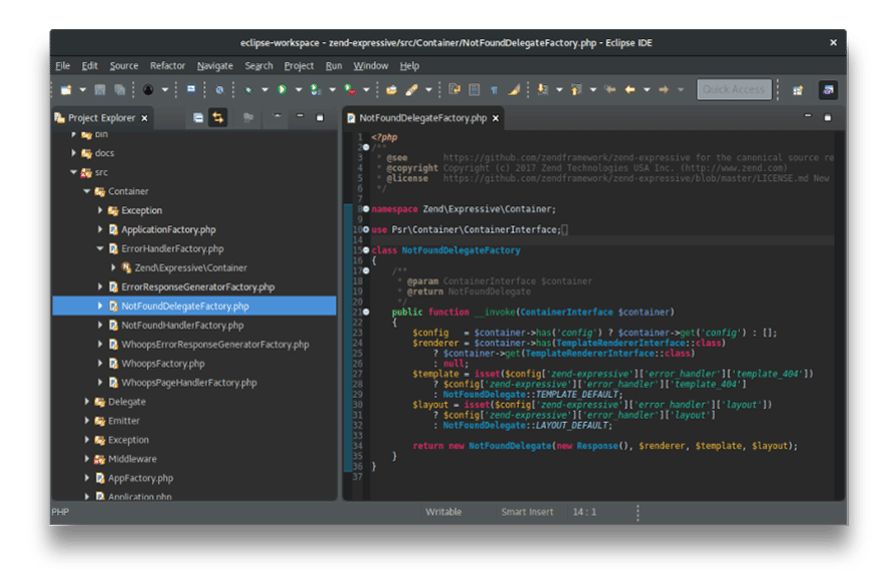Viewport: 890px width, 584px height.
Task: Maximize the Project Explorer view
Action: [x=320, y=117]
